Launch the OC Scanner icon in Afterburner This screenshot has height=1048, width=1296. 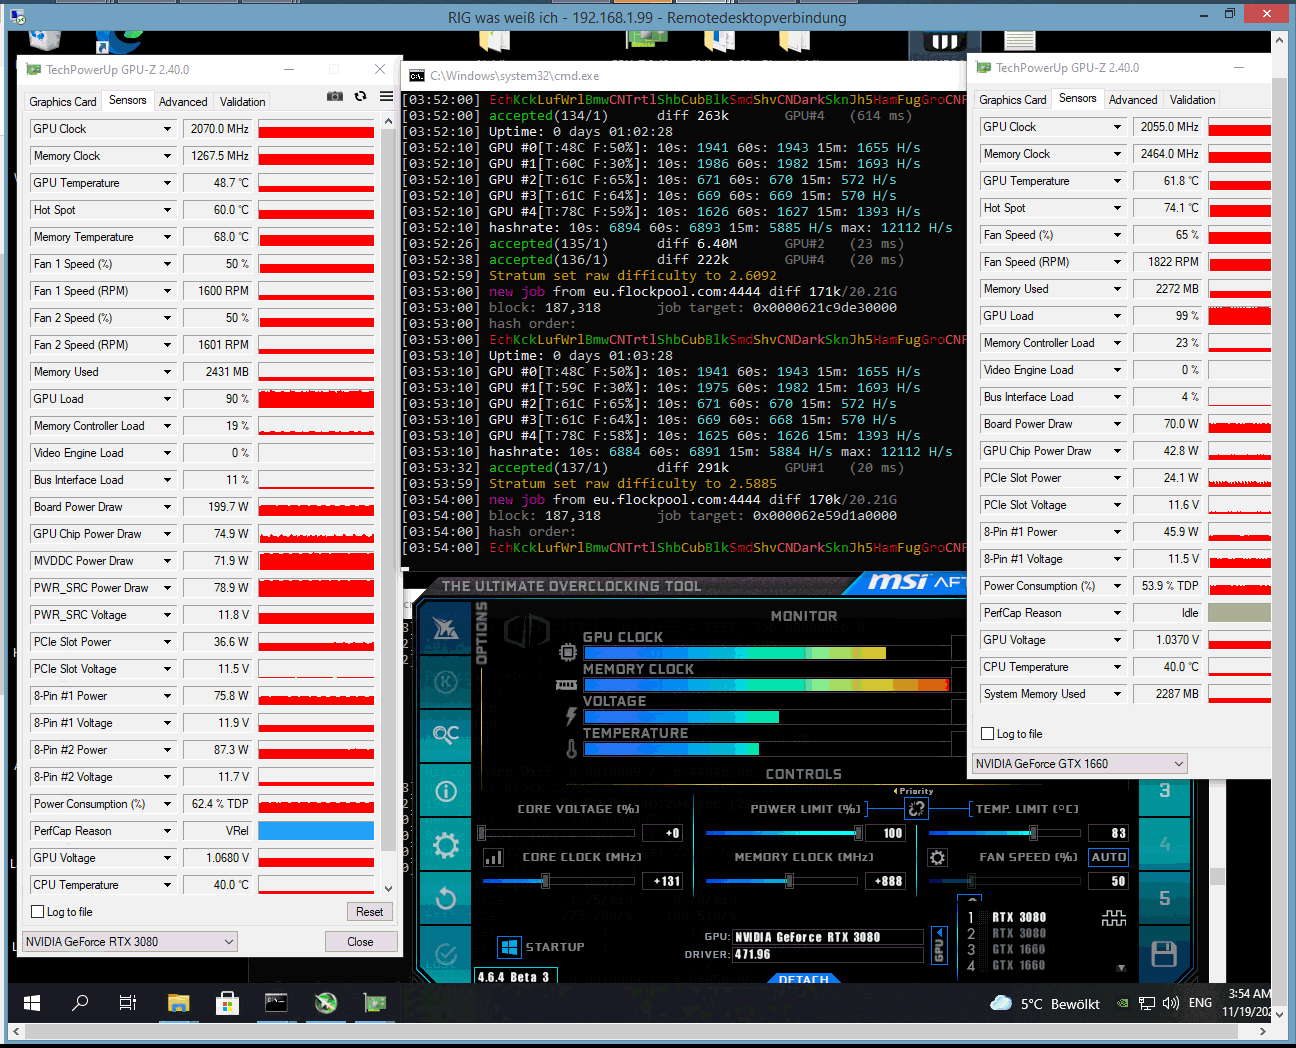click(x=446, y=735)
